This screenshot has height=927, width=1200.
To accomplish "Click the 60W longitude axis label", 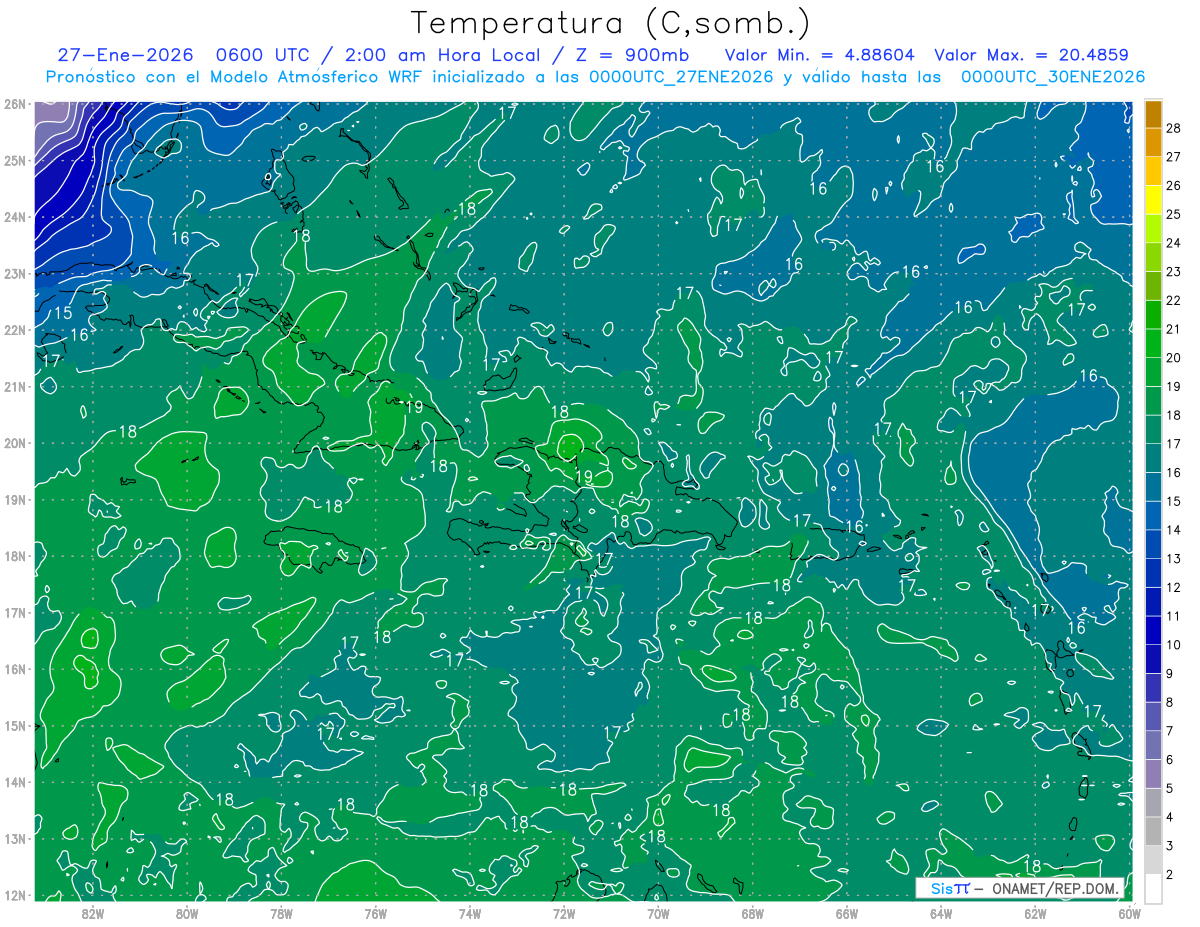I will (x=1128, y=913).
